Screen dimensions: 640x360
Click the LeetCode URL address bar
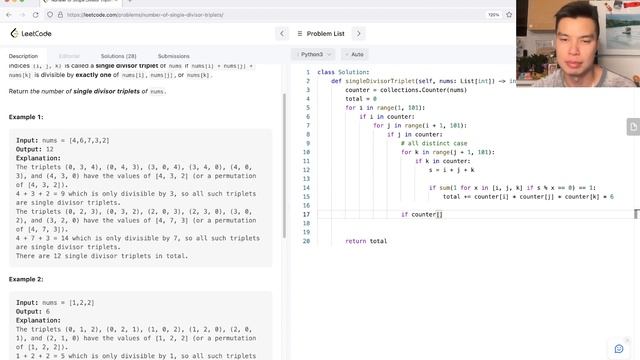click(145, 15)
